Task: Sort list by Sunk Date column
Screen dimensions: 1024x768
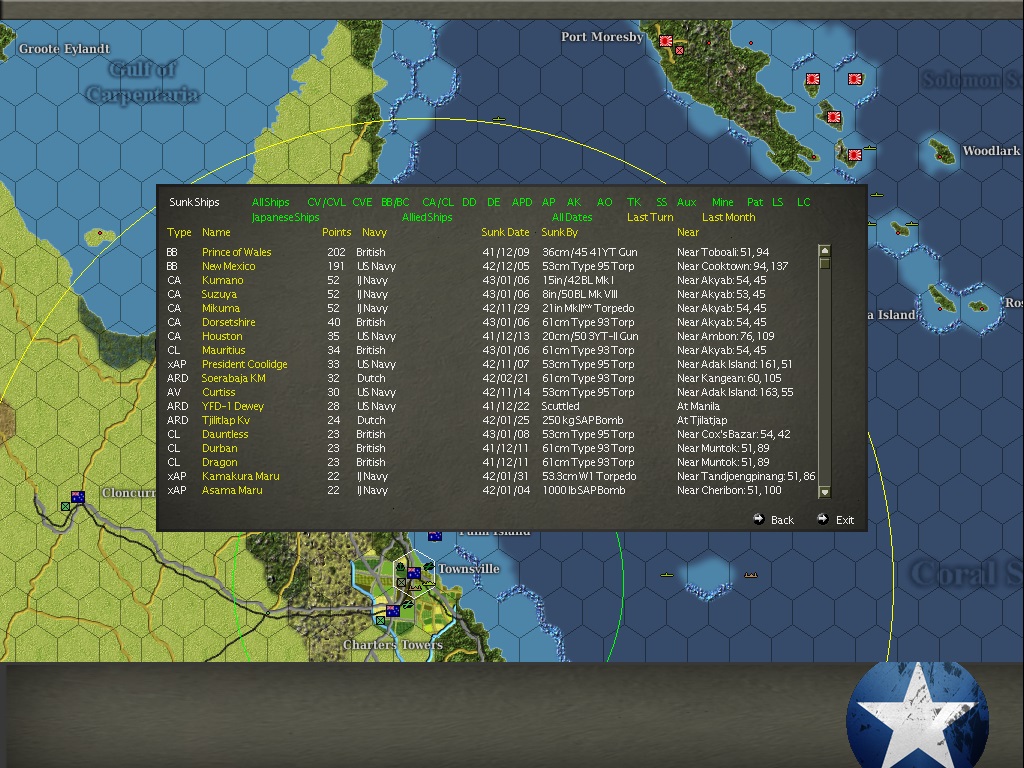Action: tap(505, 232)
